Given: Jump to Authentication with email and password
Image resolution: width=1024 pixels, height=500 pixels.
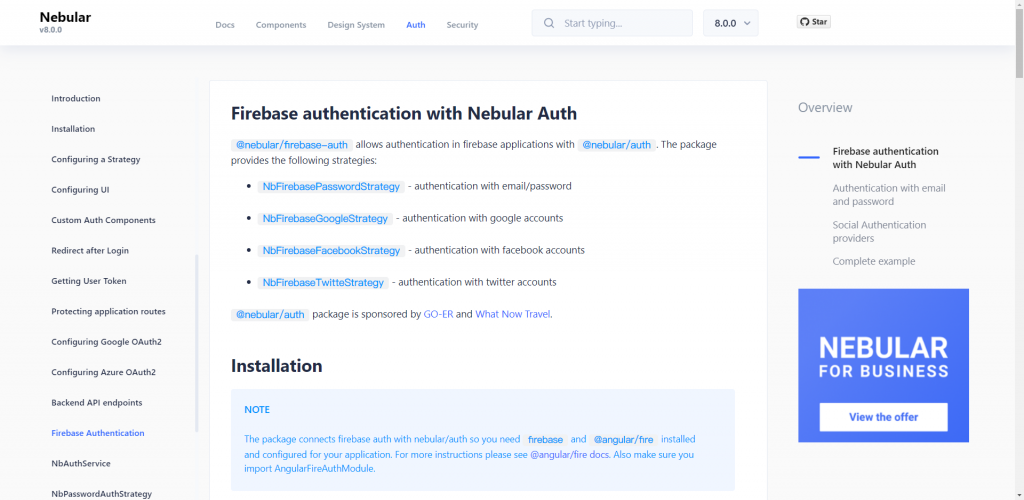Looking at the screenshot, I should coord(889,195).
